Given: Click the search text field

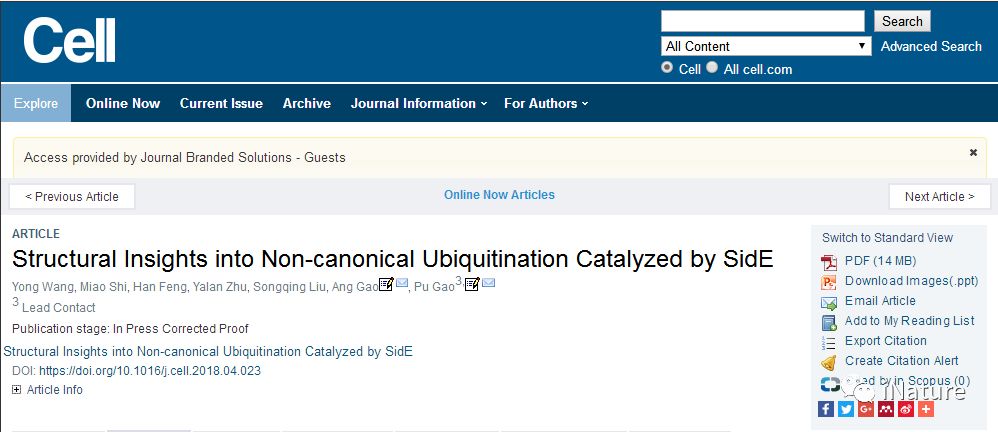Looking at the screenshot, I should pyautogui.click(x=763, y=21).
